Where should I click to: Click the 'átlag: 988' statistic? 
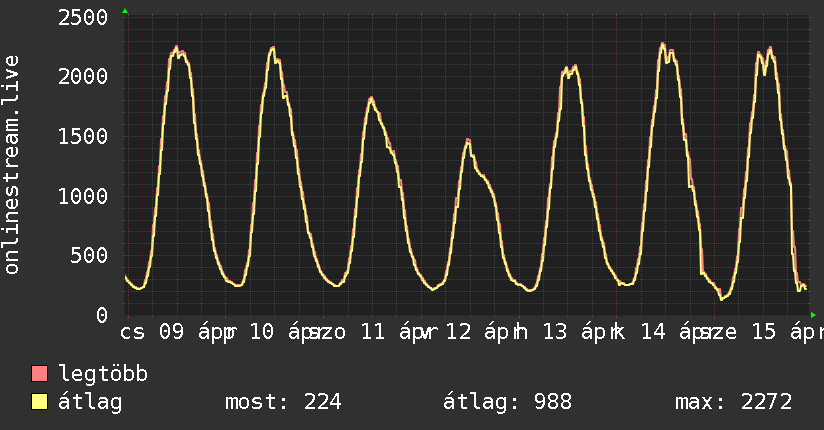click(x=507, y=402)
